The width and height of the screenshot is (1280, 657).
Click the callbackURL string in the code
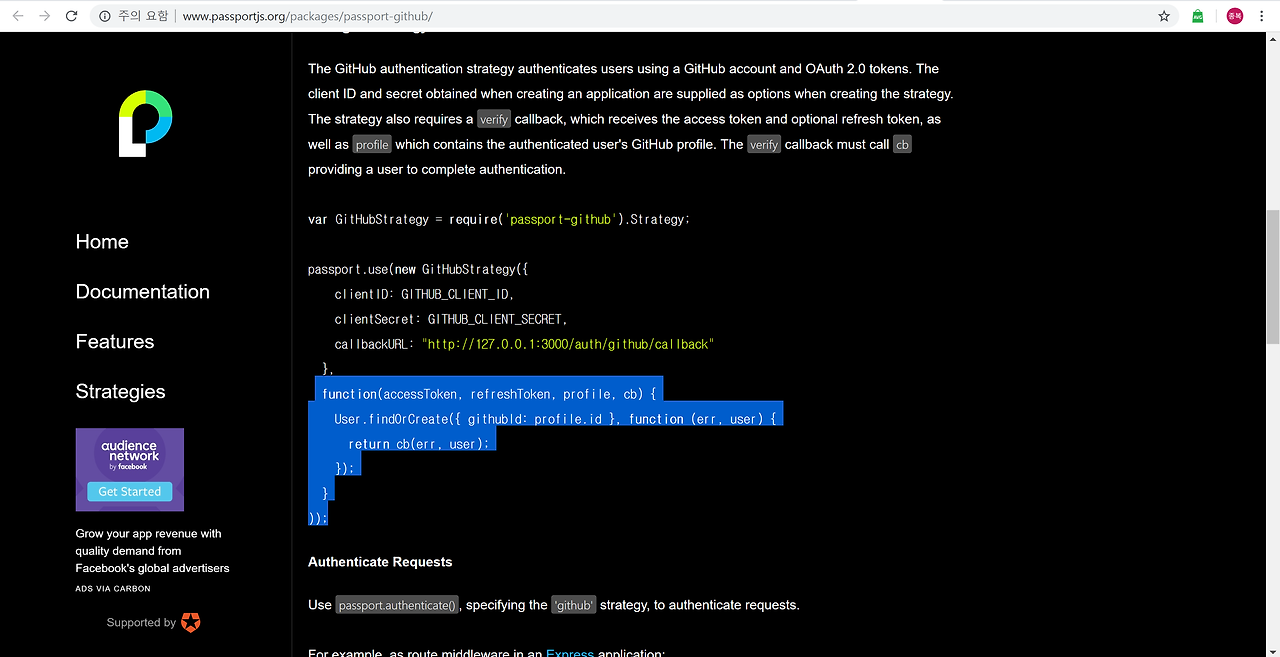pos(568,344)
